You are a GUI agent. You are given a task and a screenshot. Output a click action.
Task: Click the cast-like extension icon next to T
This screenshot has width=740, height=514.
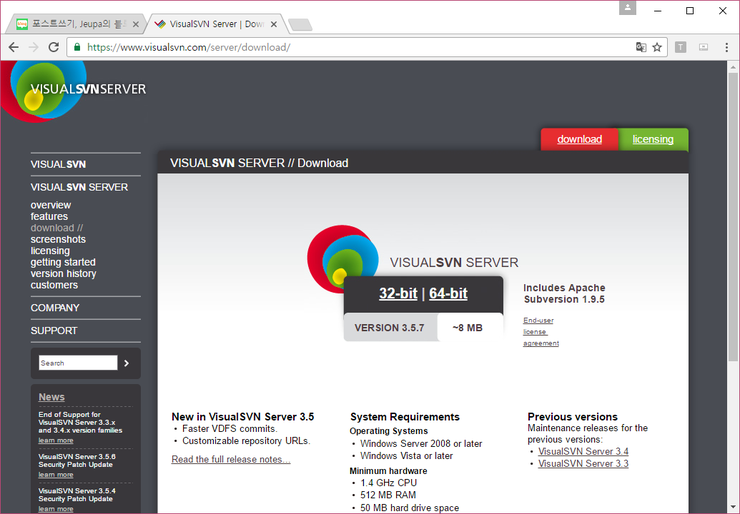(x=703, y=47)
